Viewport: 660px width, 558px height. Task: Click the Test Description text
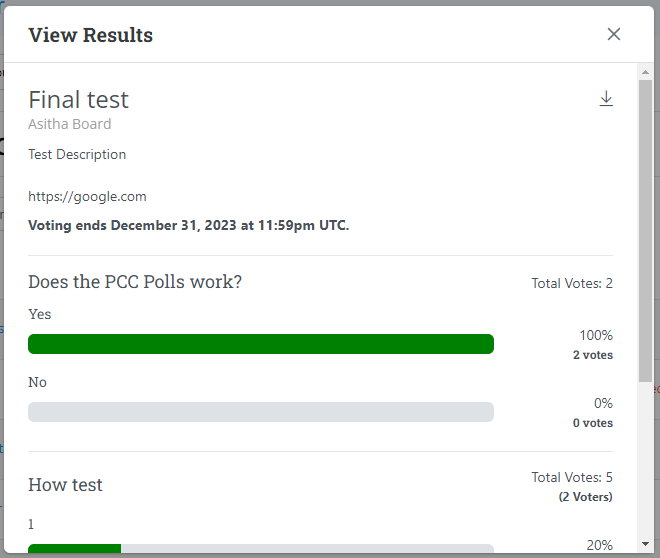(77, 155)
